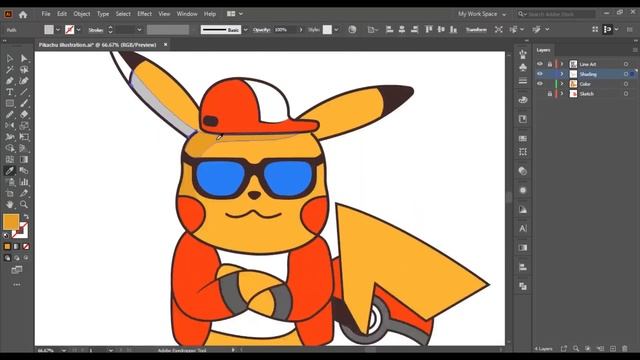Screen dimensions: 640x360
Task: Hide the Shading layer
Action: (x=540, y=74)
